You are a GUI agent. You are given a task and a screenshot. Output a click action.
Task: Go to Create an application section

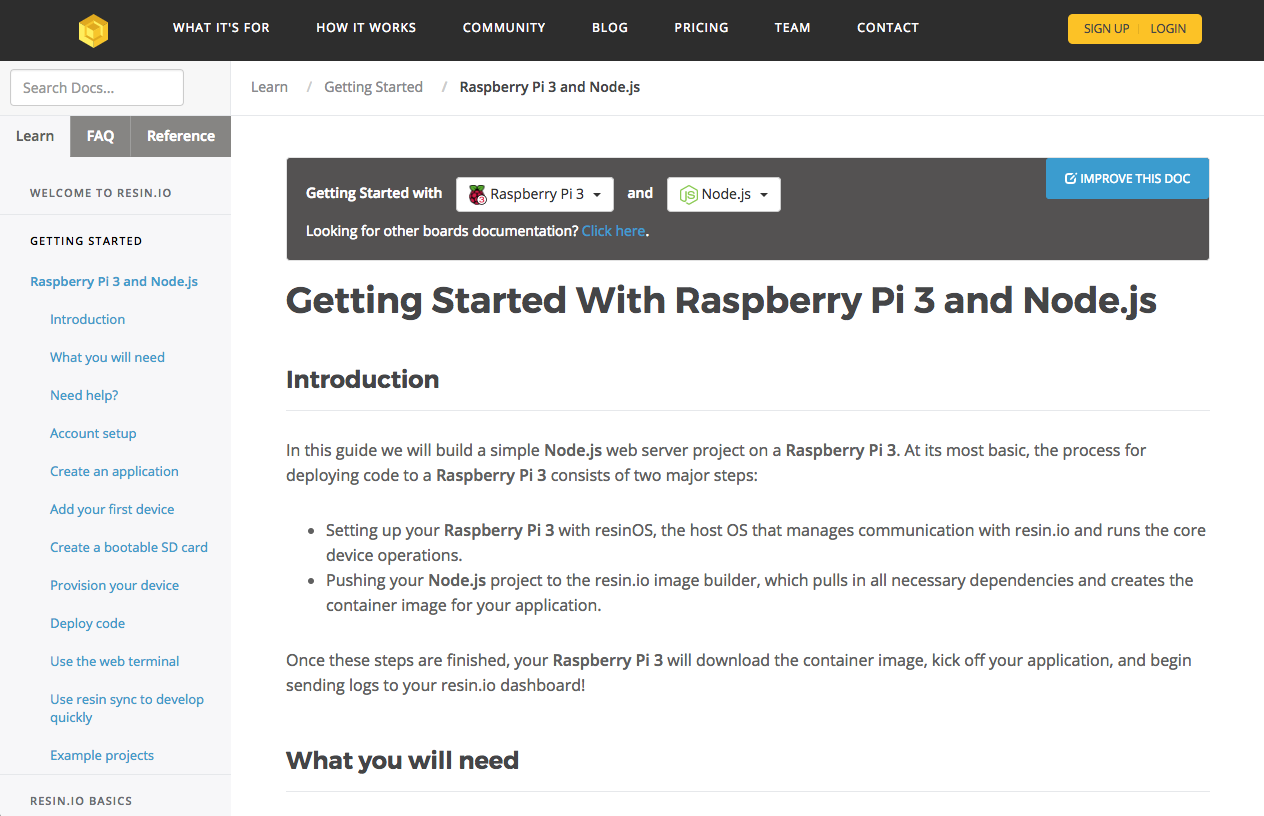point(114,471)
